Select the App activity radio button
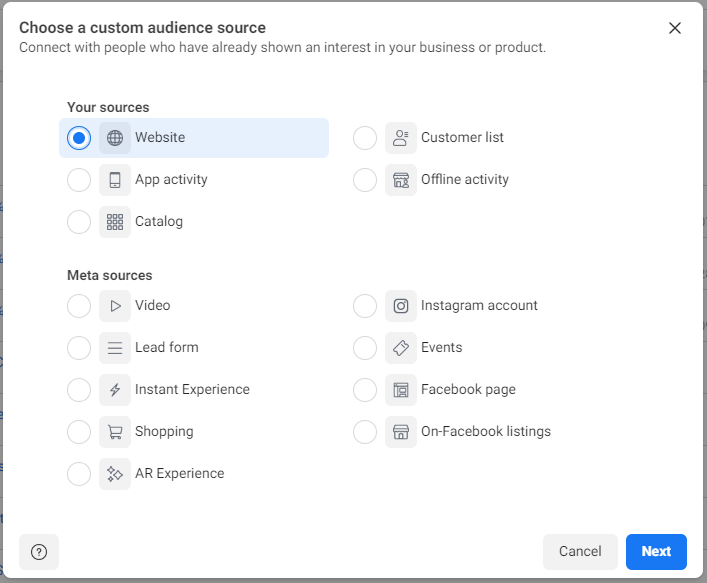Image resolution: width=707 pixels, height=583 pixels. coord(79,180)
